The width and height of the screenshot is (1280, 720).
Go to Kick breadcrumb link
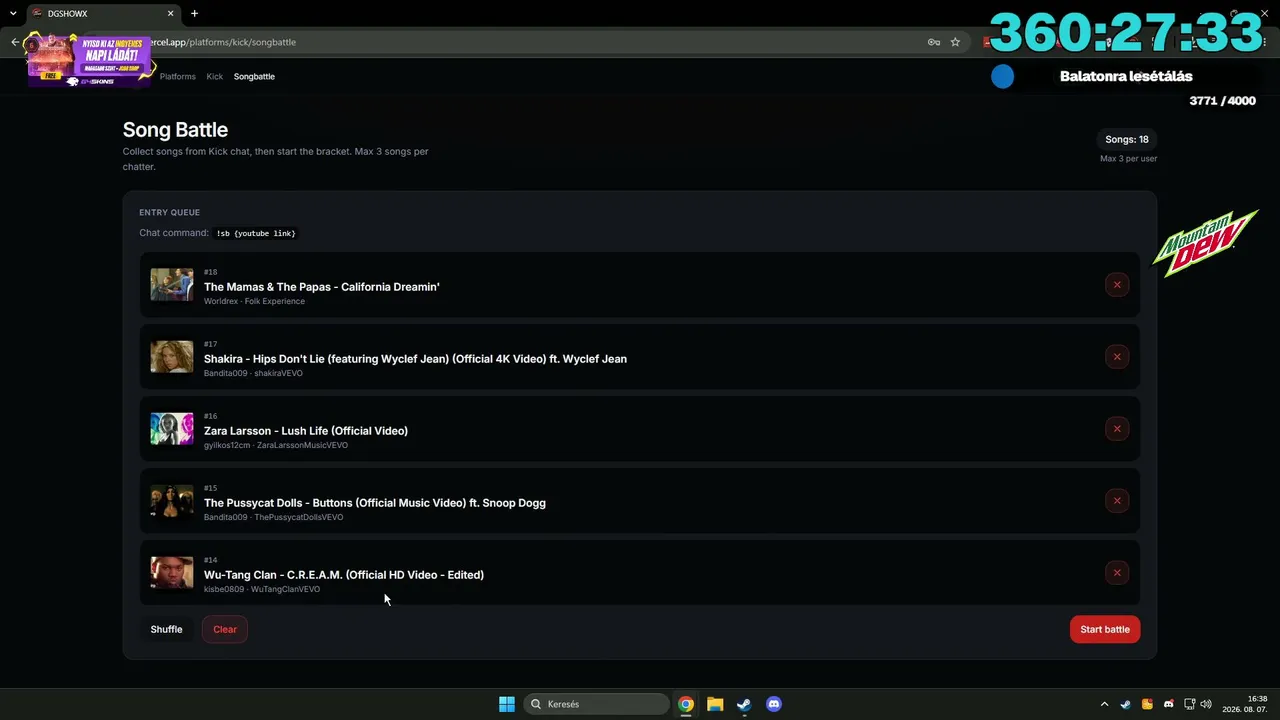(x=215, y=76)
